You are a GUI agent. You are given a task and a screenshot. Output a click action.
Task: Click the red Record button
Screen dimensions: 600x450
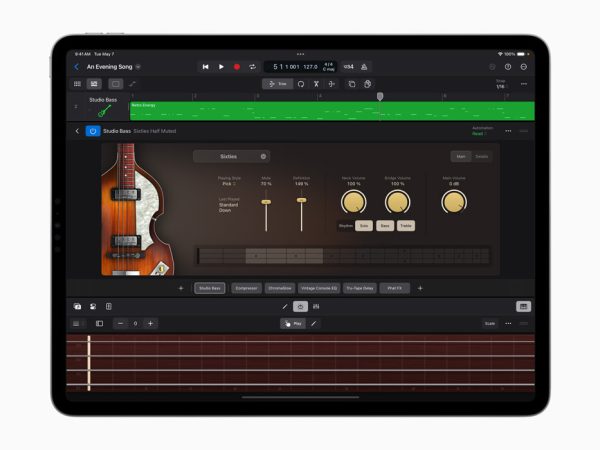point(237,67)
